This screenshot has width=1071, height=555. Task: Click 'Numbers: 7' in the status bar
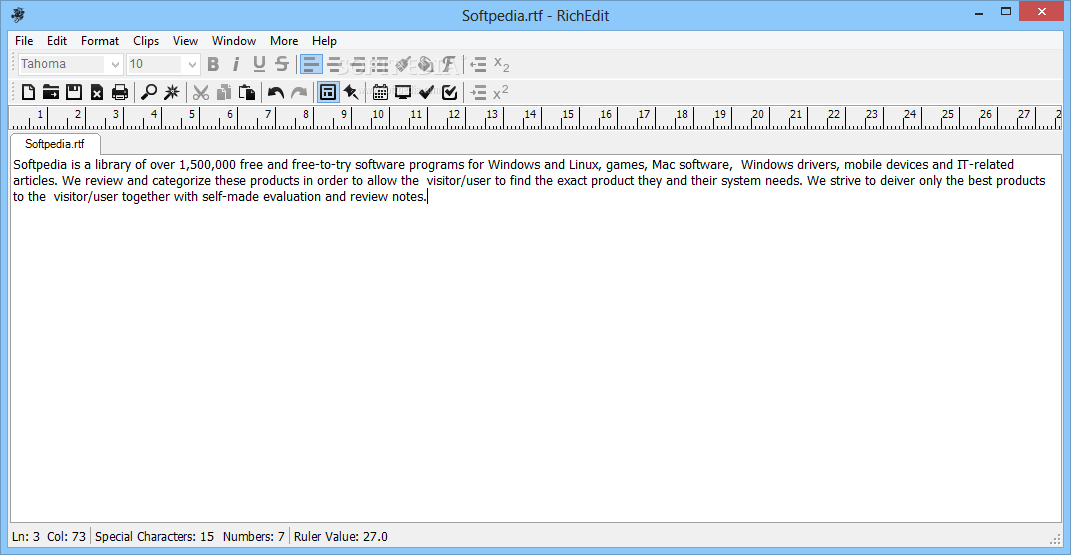point(253,537)
